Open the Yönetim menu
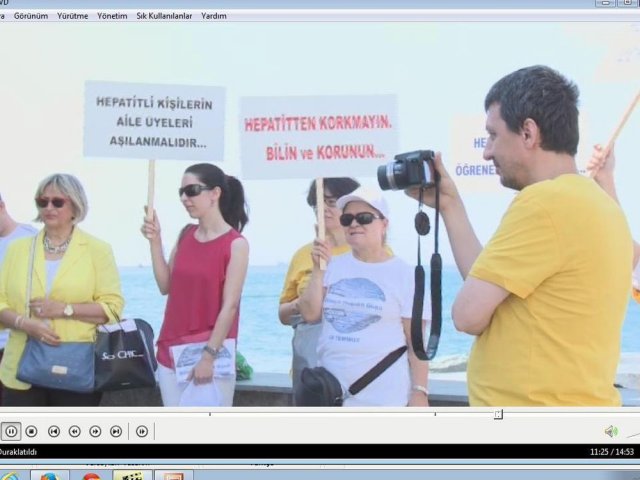This screenshot has width=640, height=480. coord(112,16)
